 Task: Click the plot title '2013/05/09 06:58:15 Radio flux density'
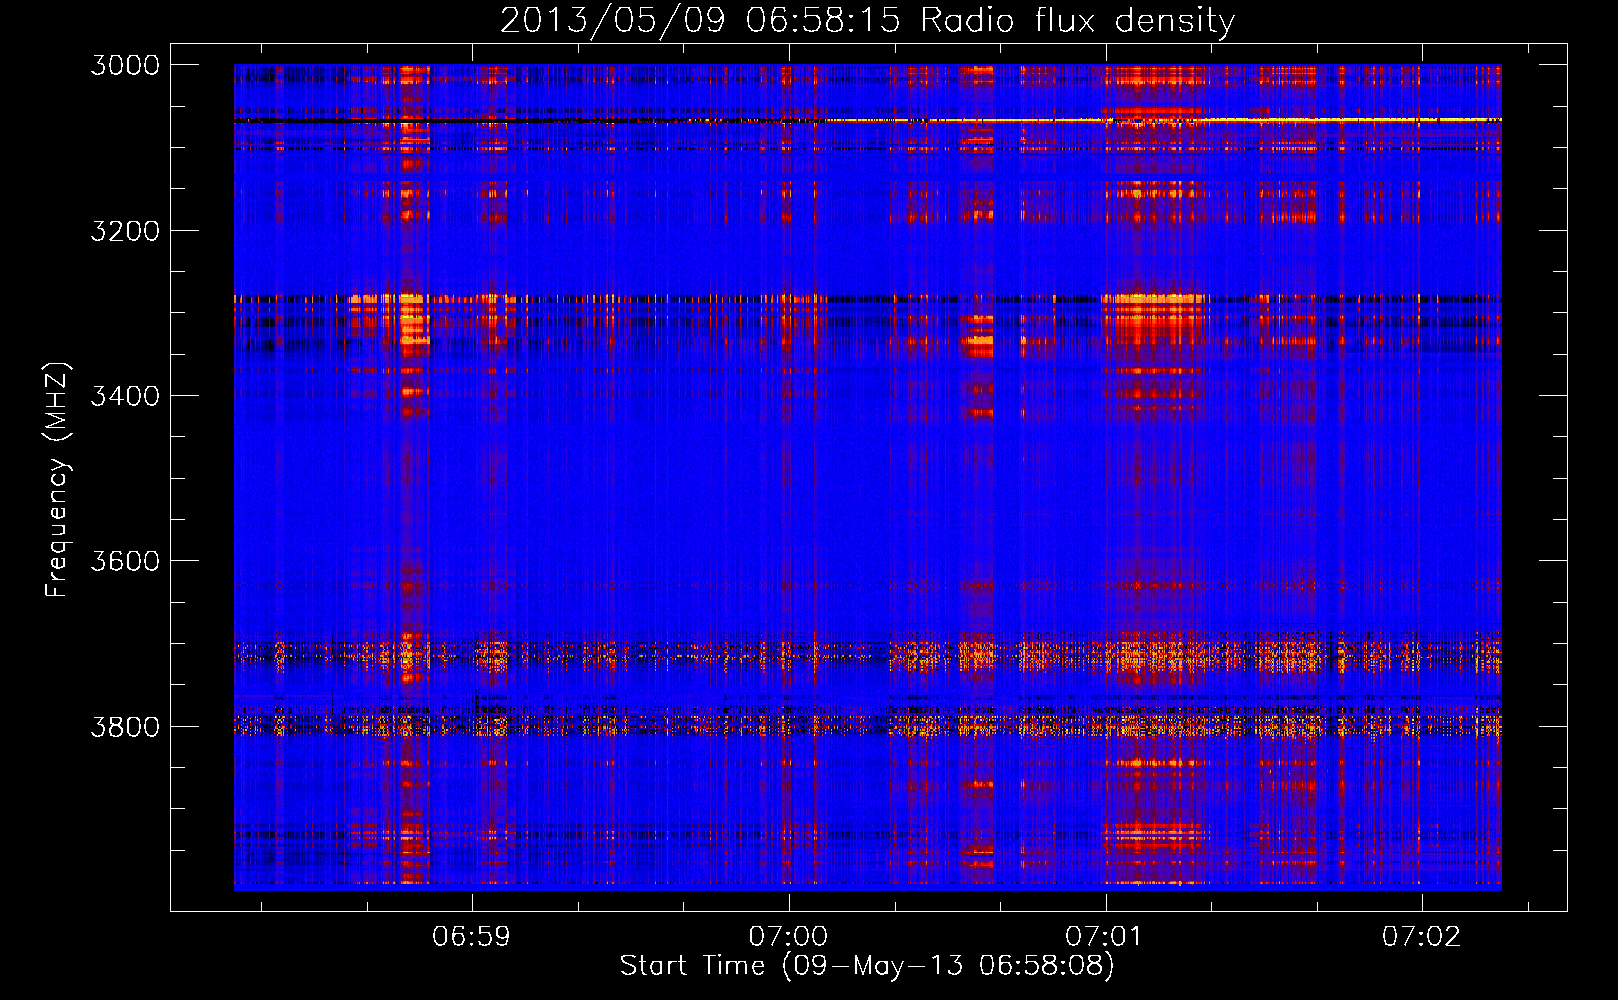[867, 20]
